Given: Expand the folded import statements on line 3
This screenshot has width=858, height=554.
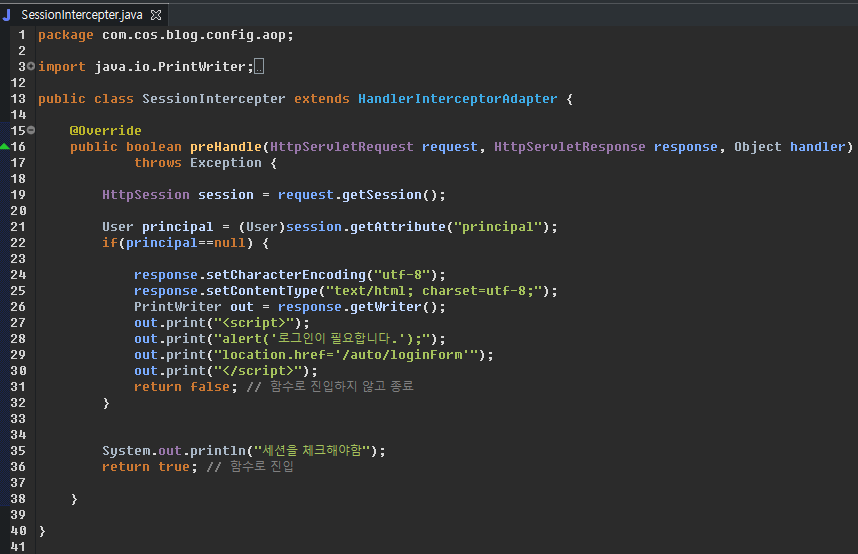Looking at the screenshot, I should point(31,66).
